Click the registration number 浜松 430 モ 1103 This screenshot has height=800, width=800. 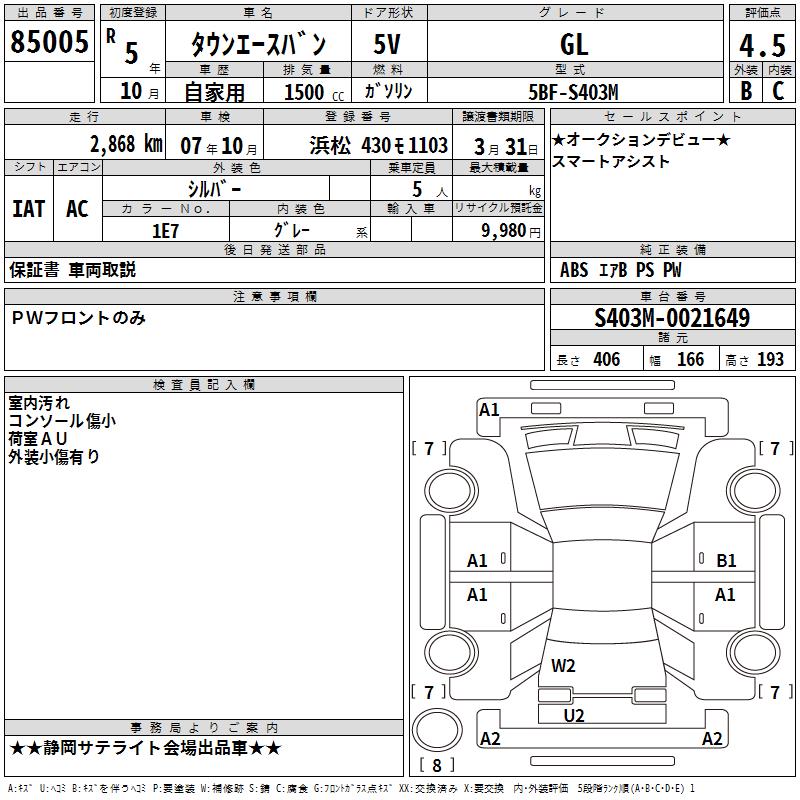(379, 146)
